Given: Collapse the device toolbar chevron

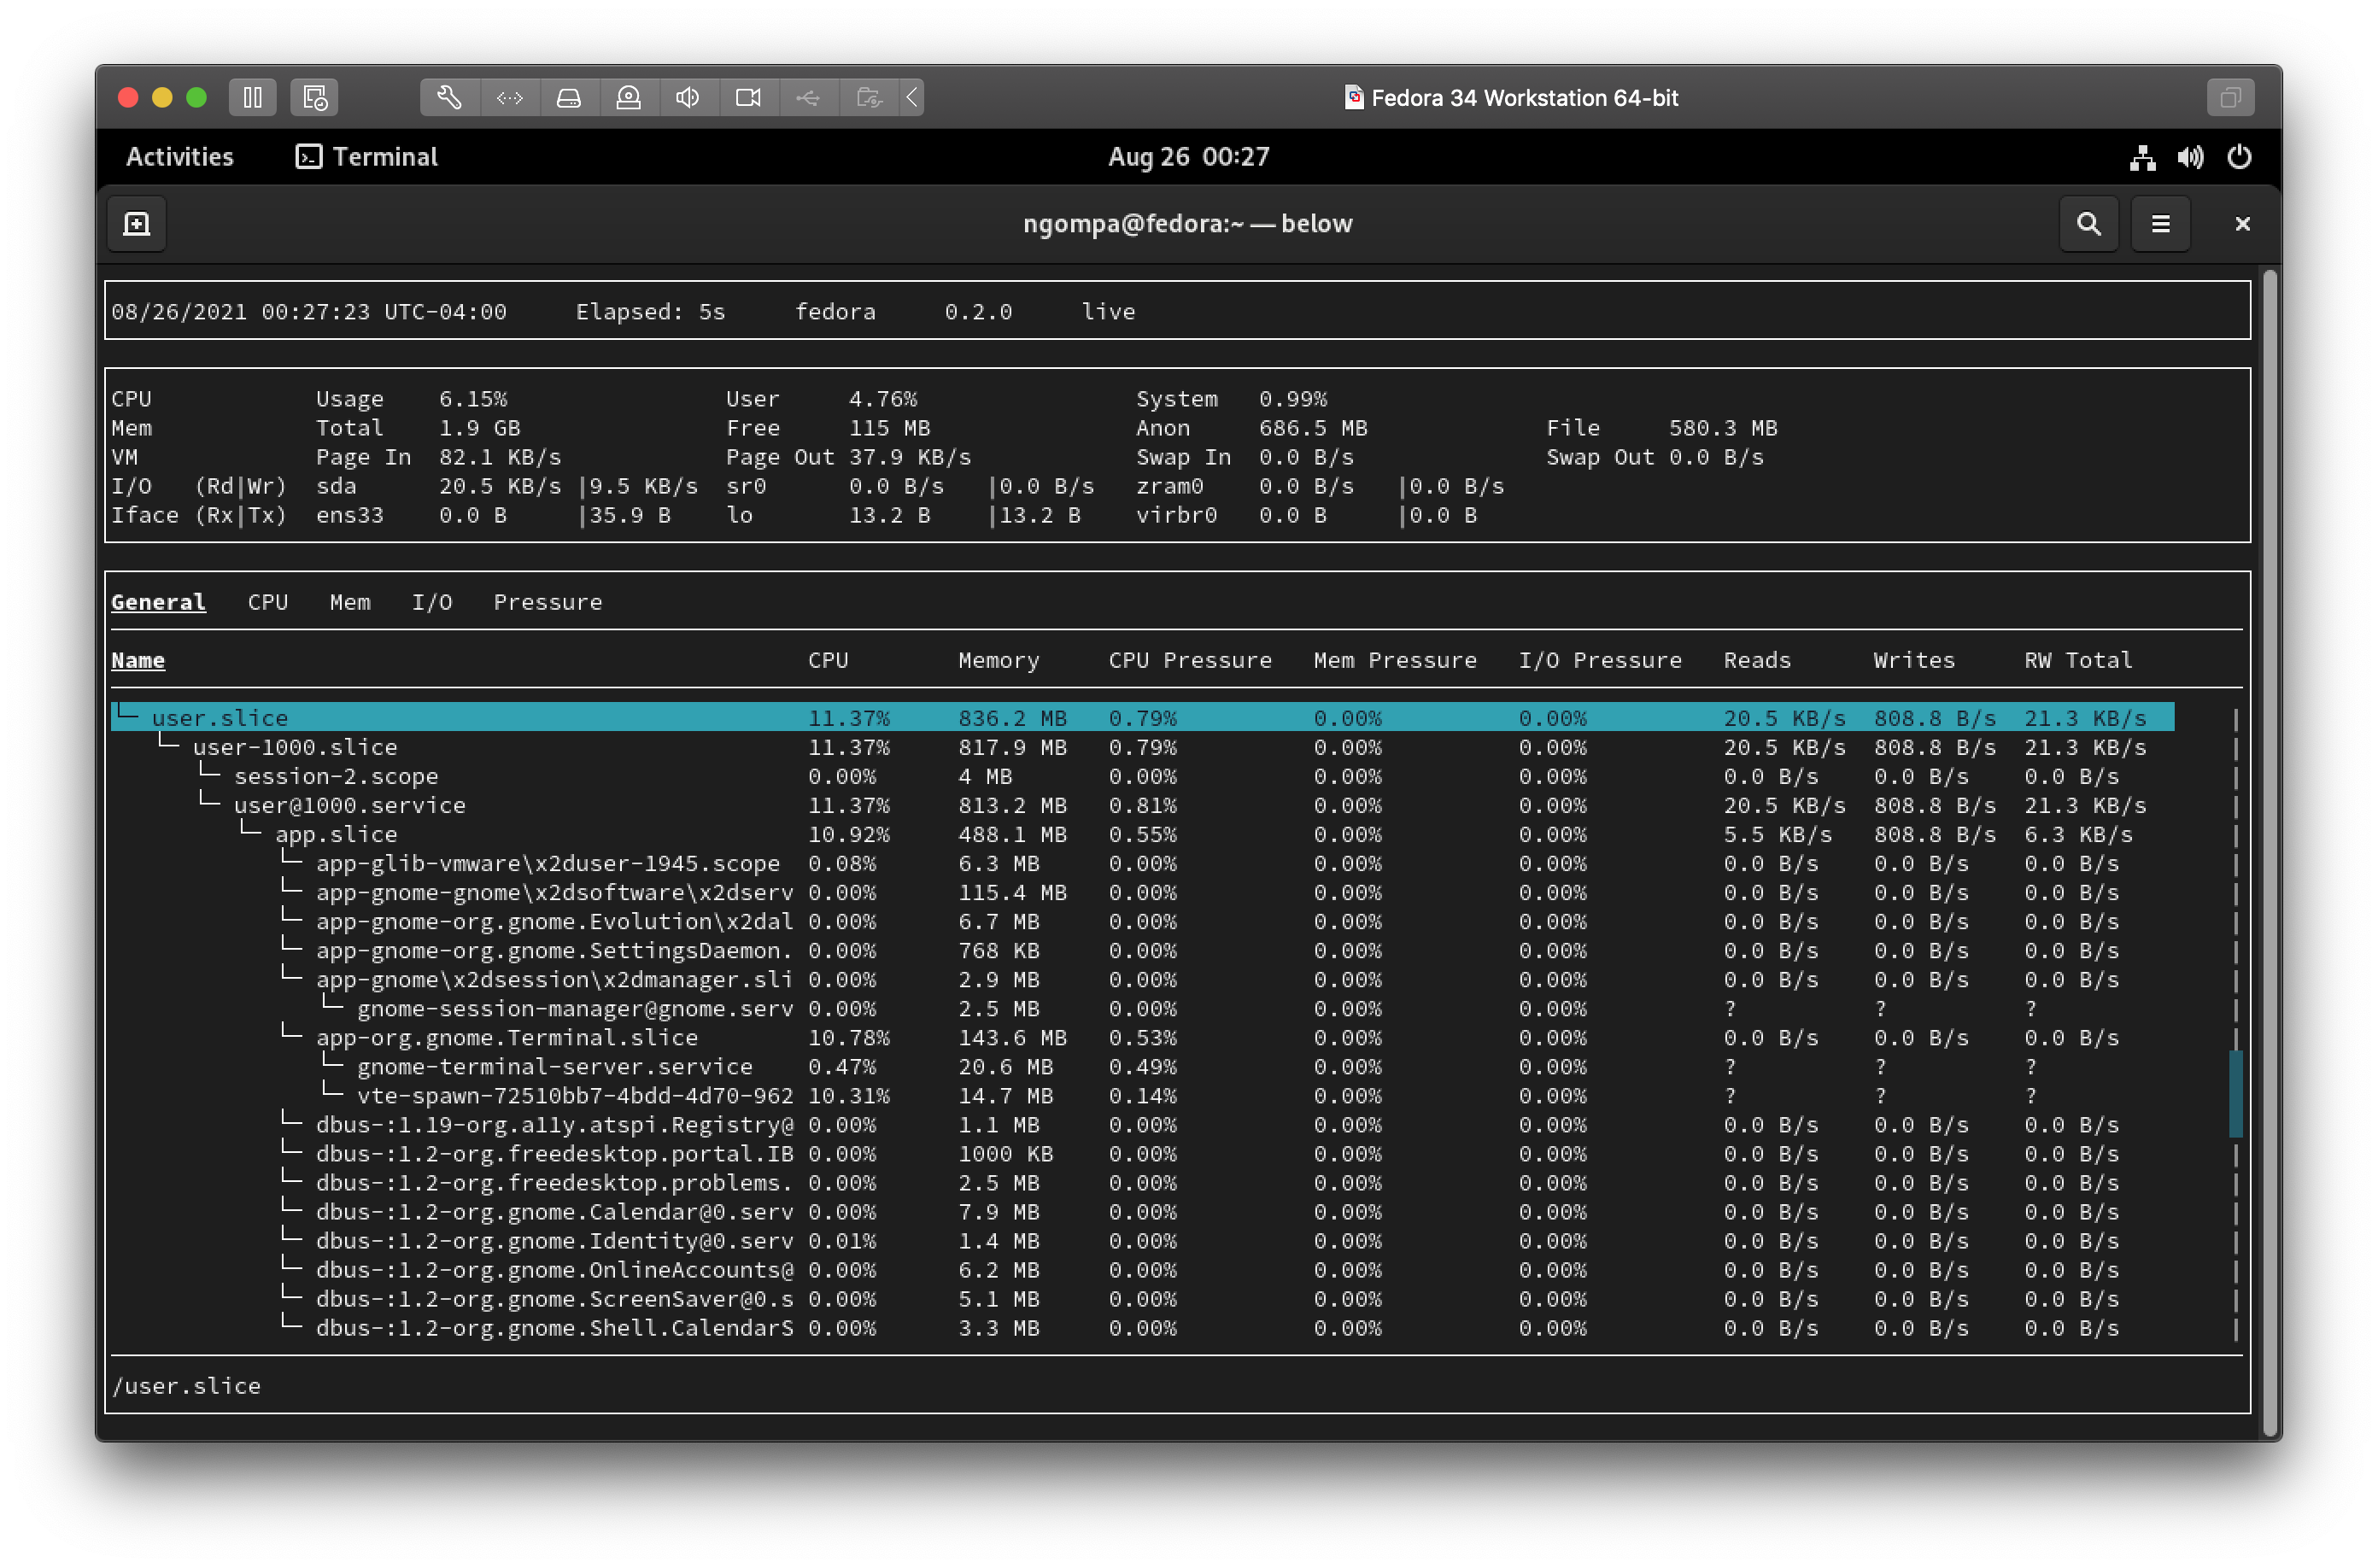Looking at the screenshot, I should 912,97.
